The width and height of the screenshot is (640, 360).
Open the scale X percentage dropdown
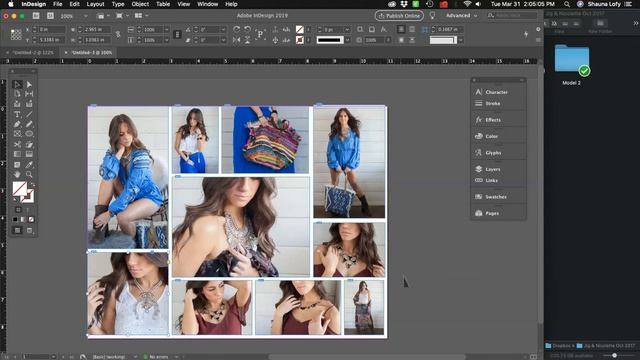tap(167, 29)
